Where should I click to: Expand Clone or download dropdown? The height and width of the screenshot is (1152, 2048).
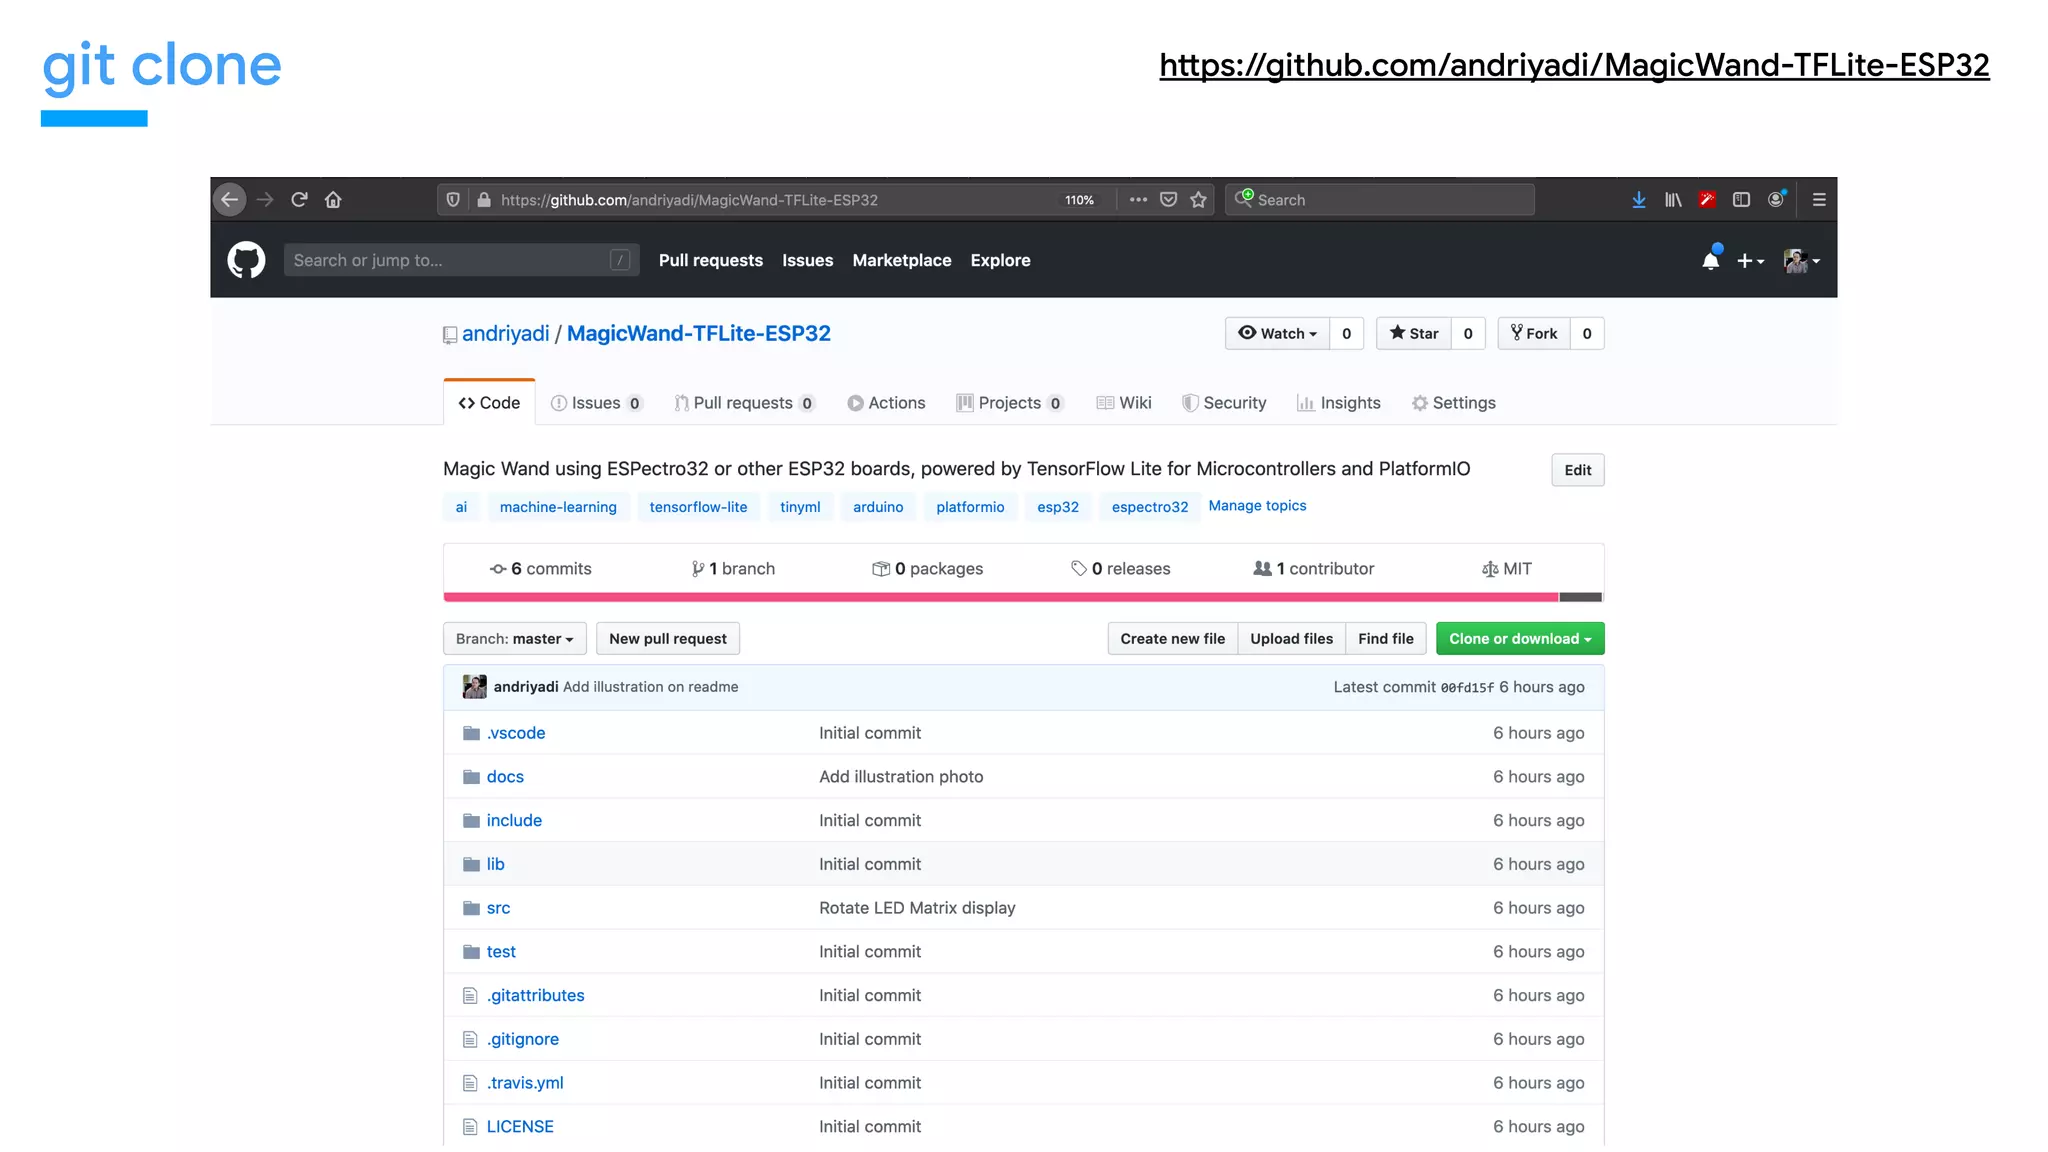point(1520,638)
